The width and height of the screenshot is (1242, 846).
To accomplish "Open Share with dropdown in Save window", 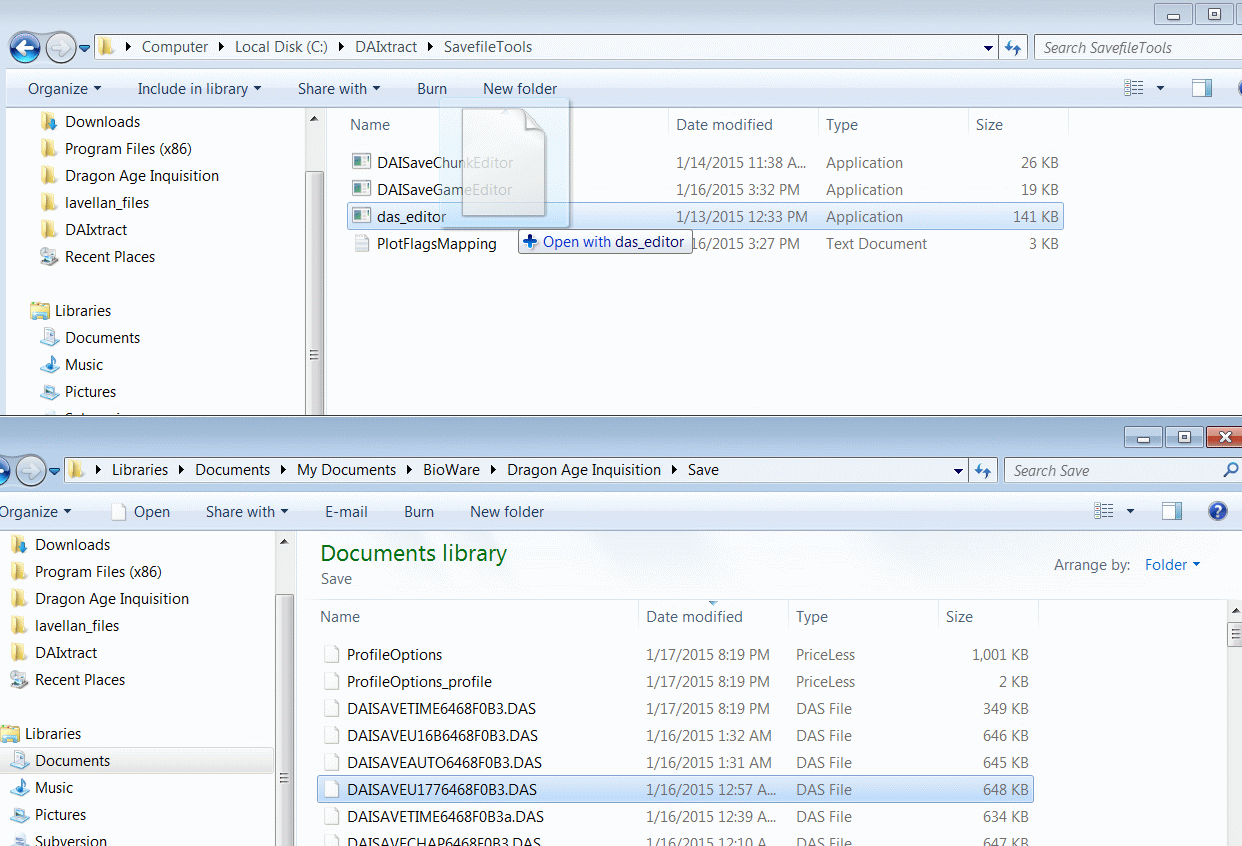I will 247,511.
